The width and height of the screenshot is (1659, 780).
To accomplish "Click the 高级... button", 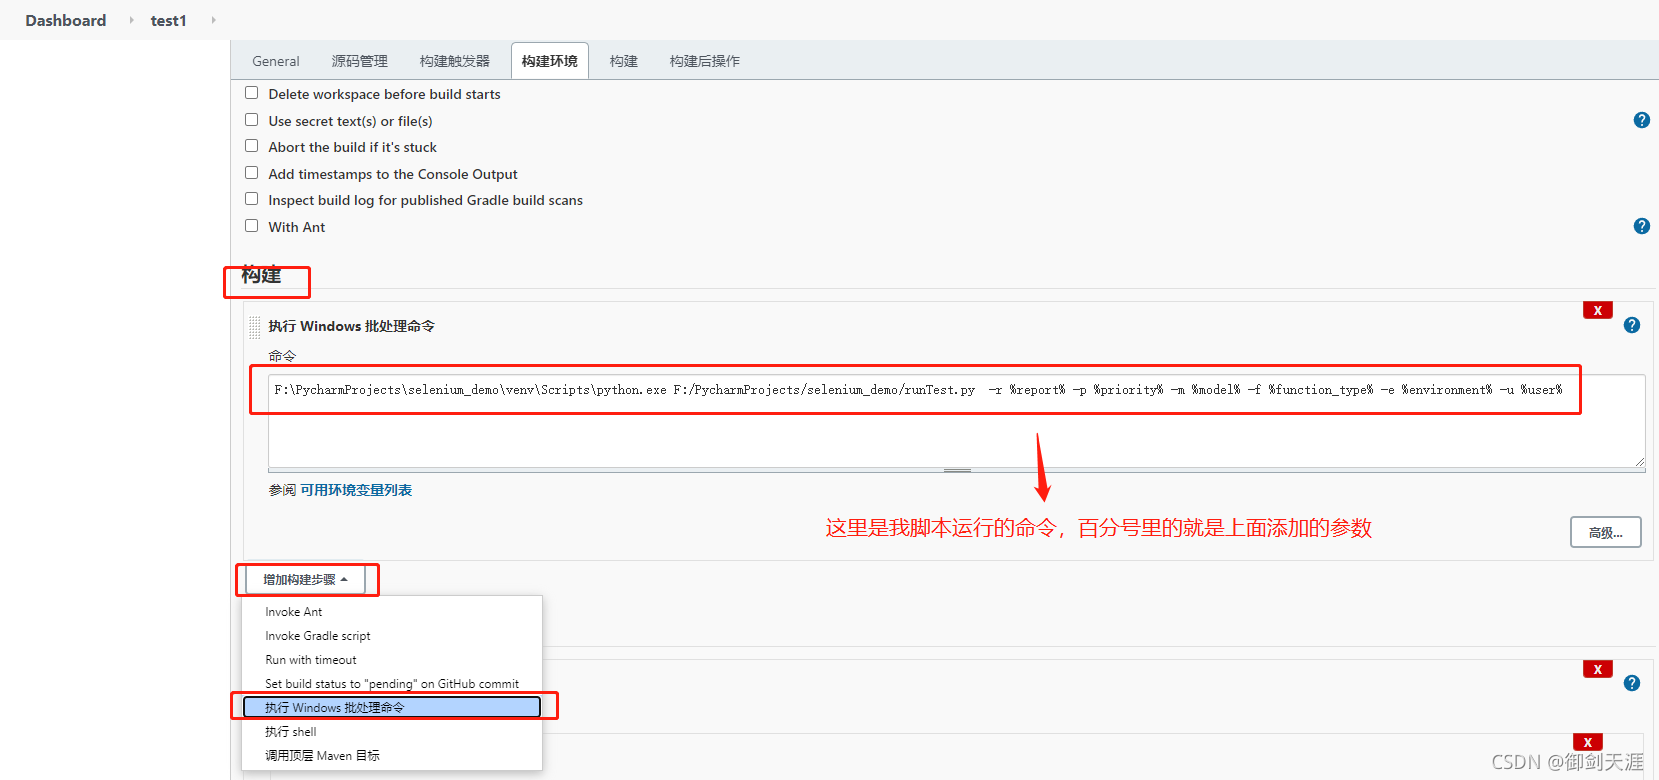I will (x=1606, y=533).
